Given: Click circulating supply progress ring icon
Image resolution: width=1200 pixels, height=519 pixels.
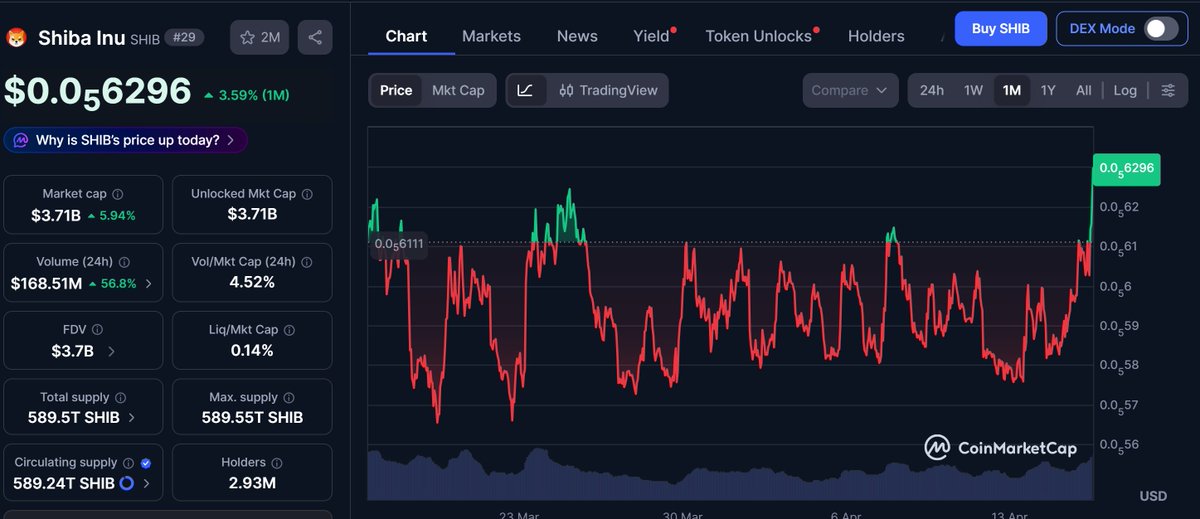Looking at the screenshot, I should click(x=127, y=484).
